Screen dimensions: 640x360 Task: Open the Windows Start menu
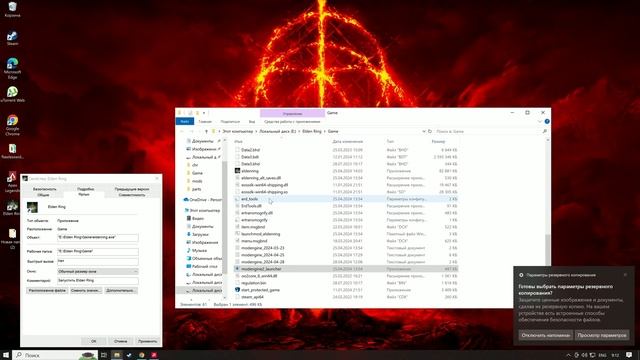click(6, 355)
